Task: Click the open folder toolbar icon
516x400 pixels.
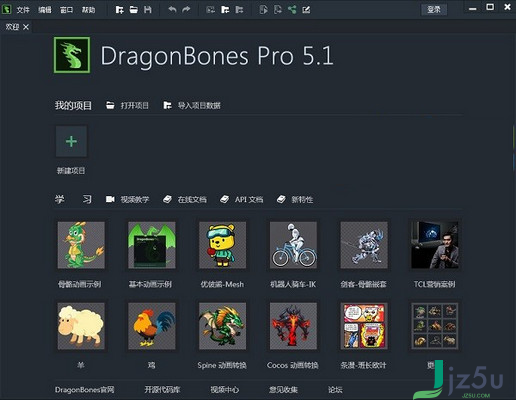Action: [x=134, y=10]
